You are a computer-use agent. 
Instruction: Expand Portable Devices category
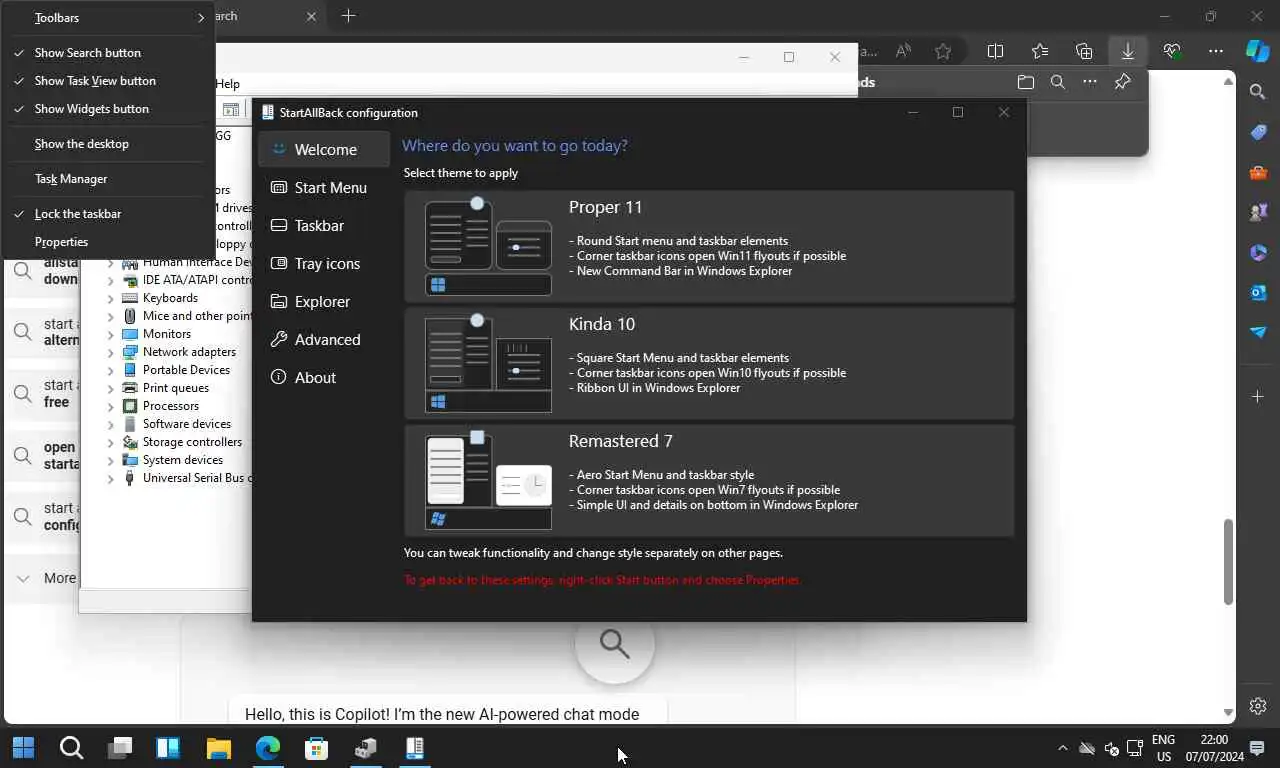click(111, 370)
